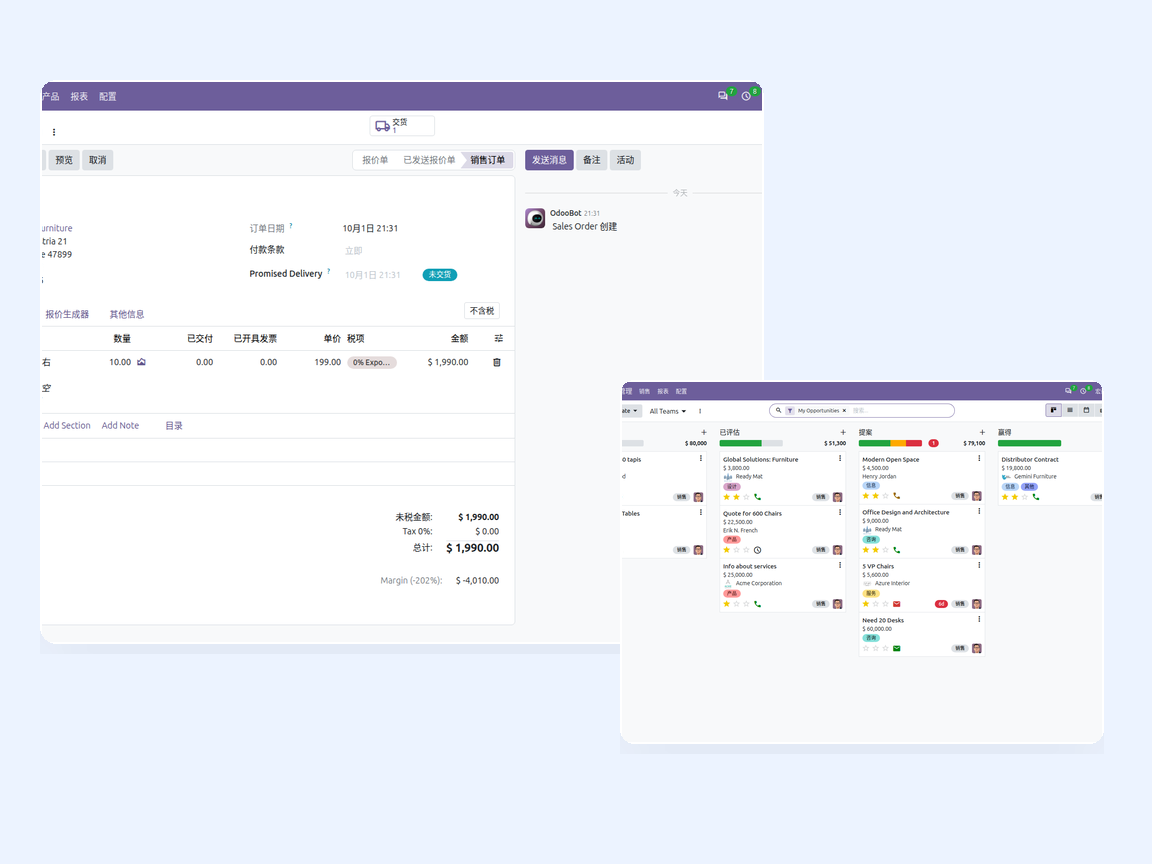Switch to list view in the CRM window

(x=1070, y=410)
